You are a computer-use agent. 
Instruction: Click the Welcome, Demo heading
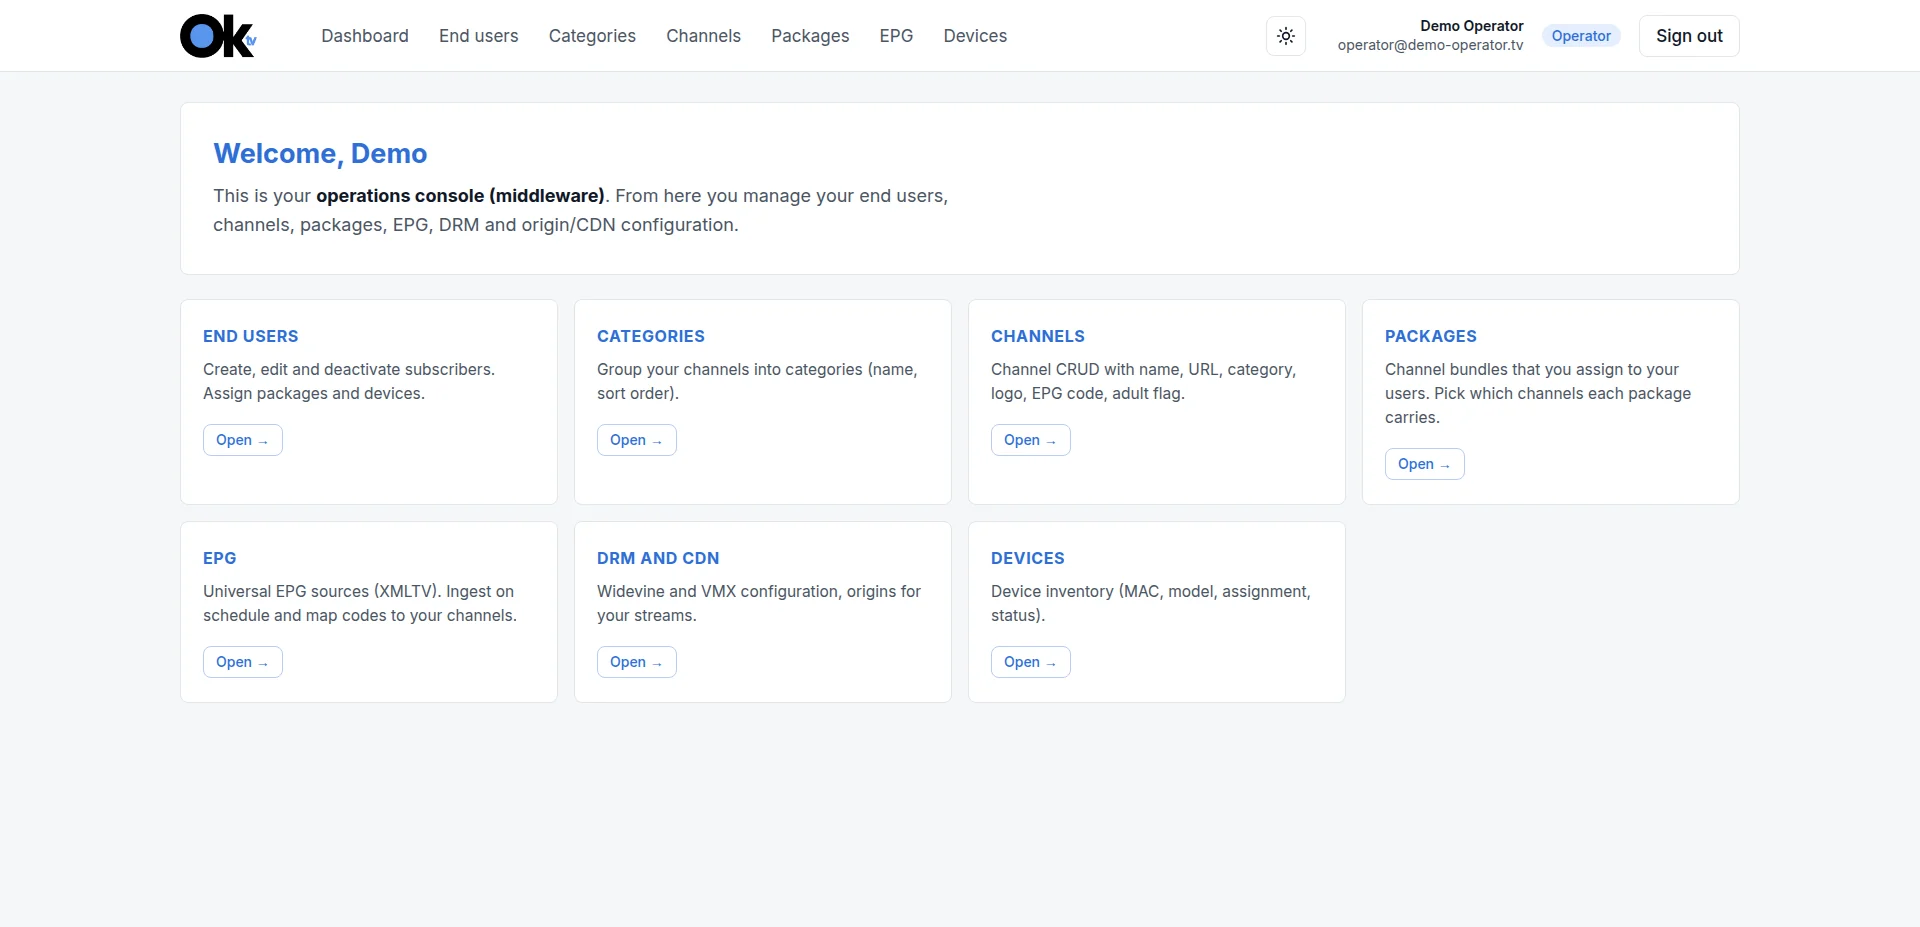point(320,153)
